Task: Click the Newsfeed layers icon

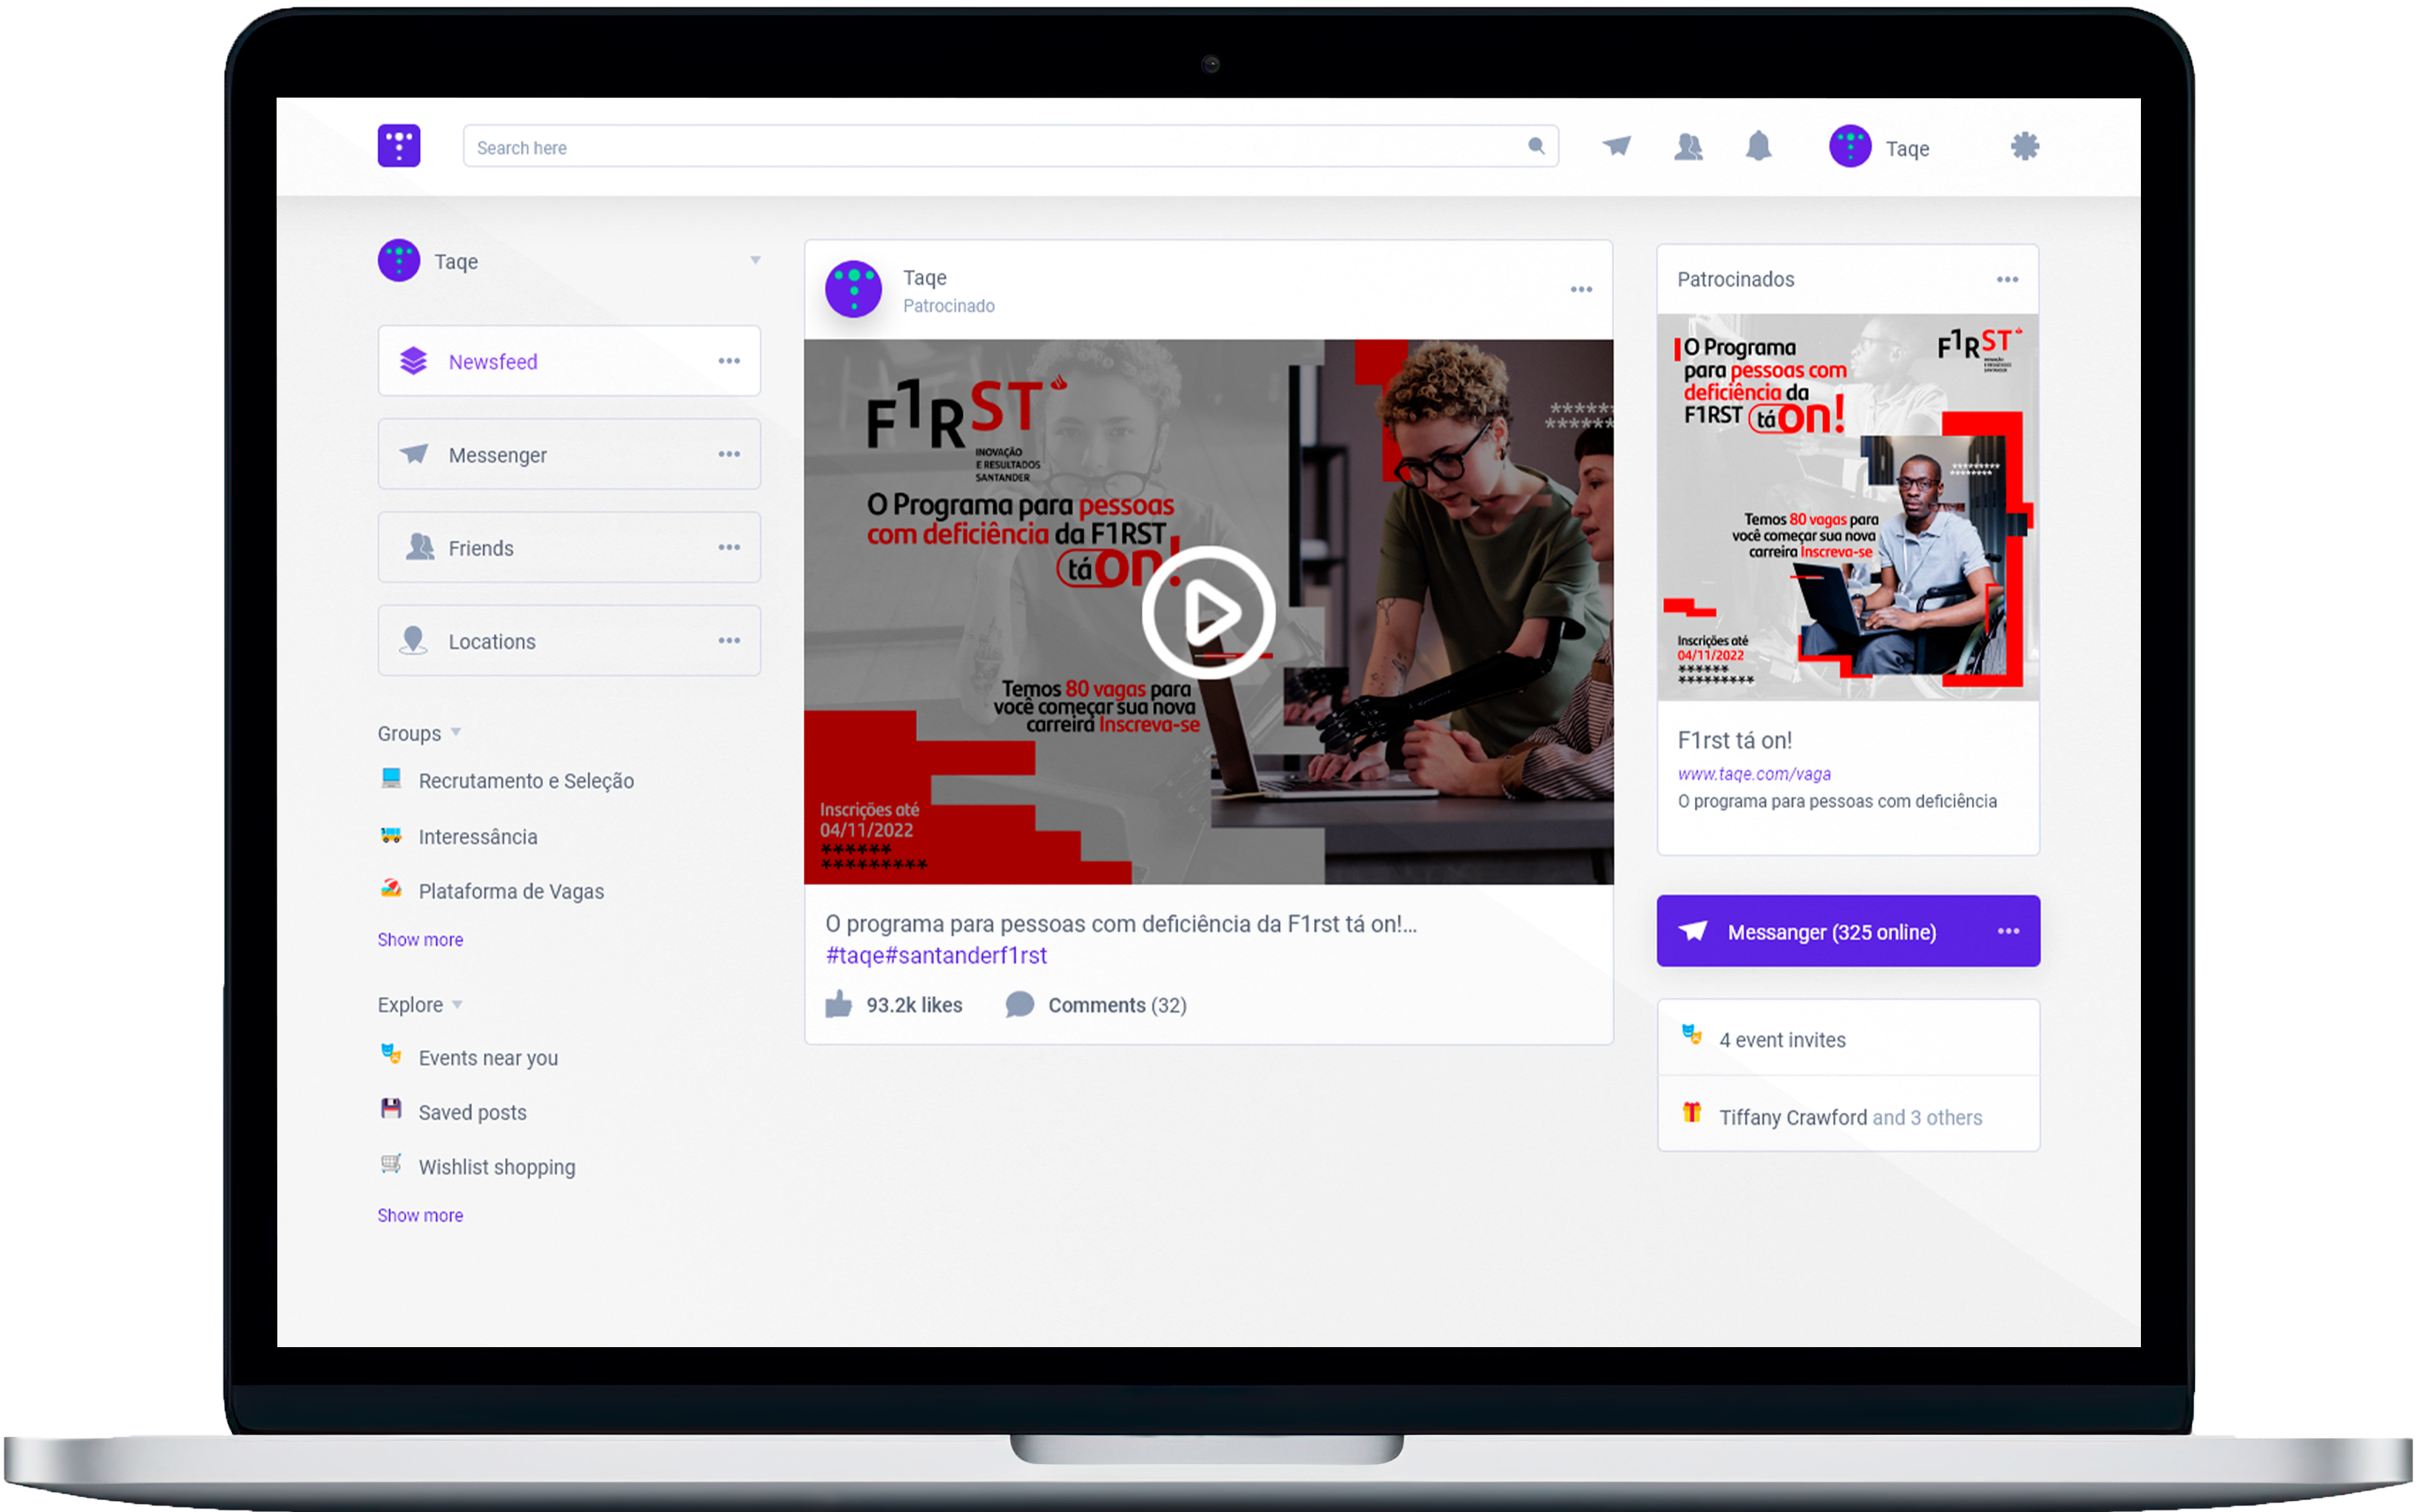Action: tap(413, 360)
